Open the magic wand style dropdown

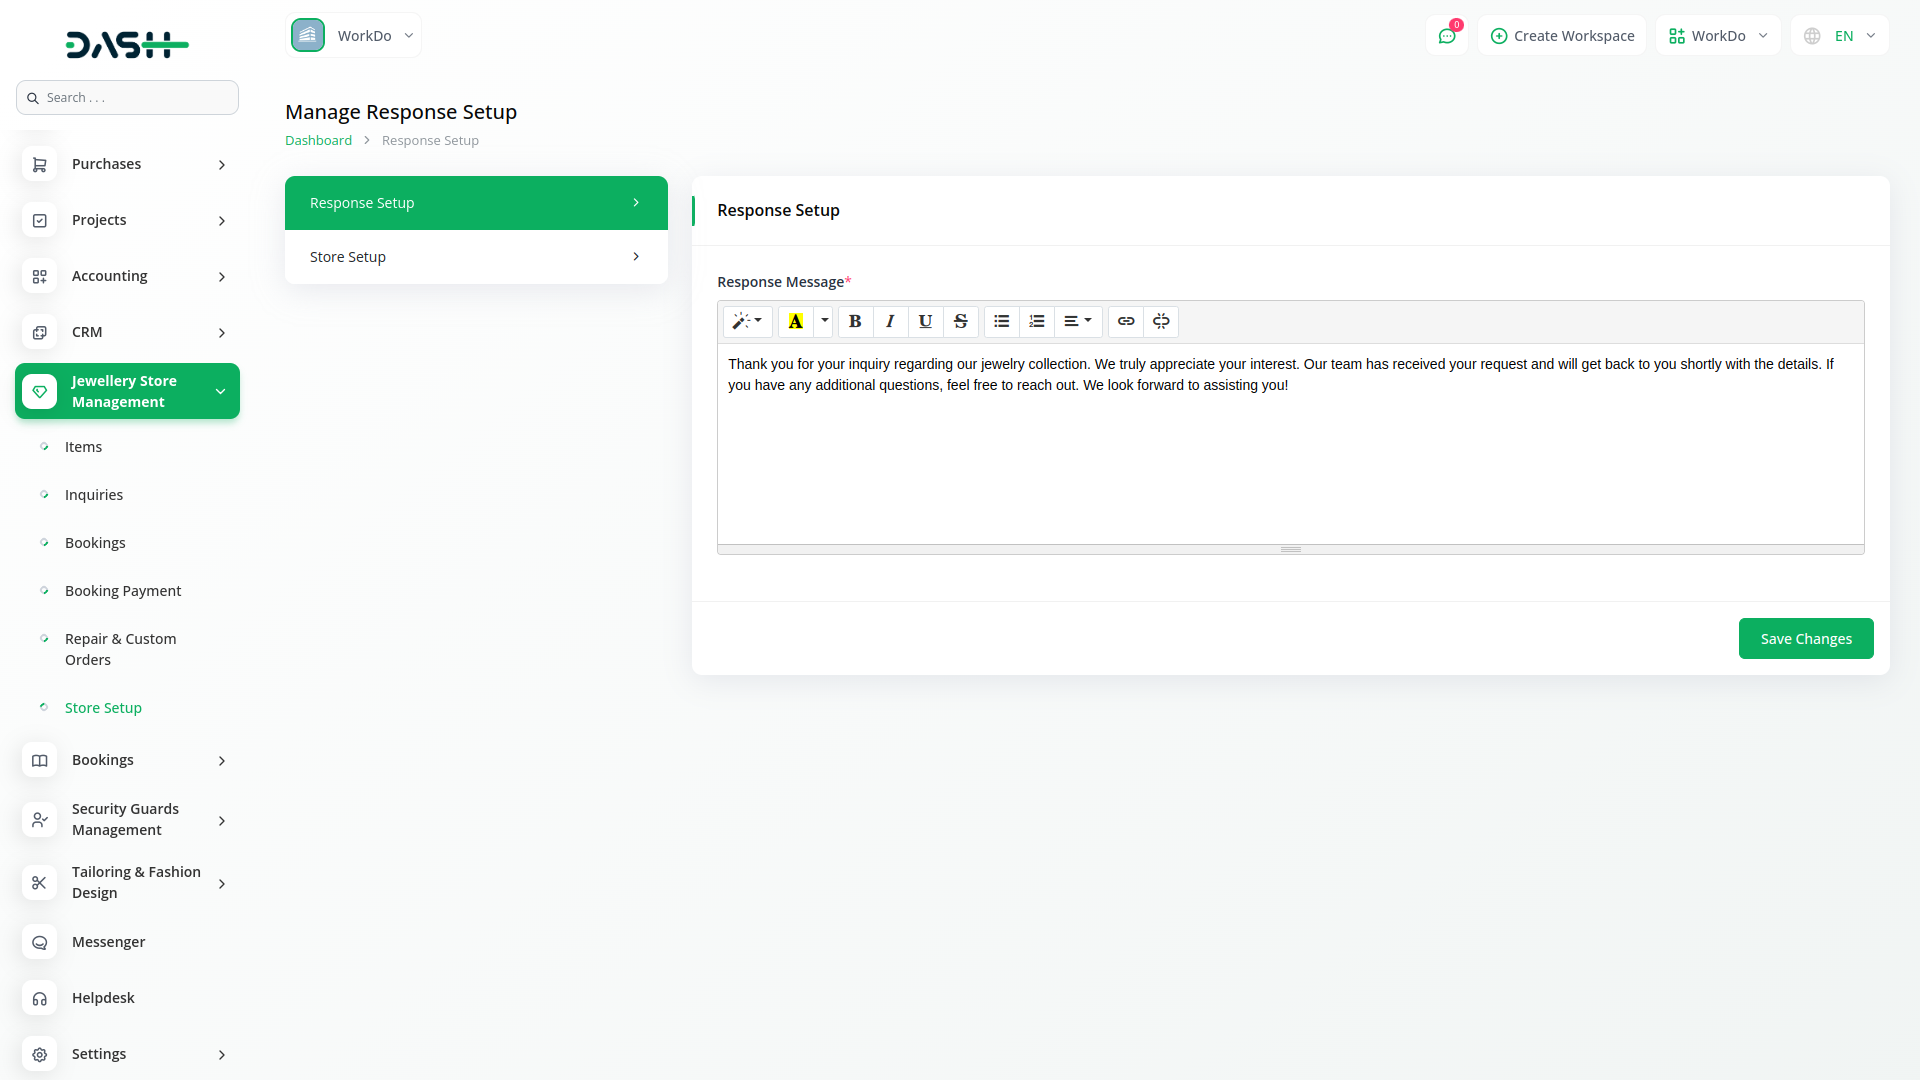747,321
